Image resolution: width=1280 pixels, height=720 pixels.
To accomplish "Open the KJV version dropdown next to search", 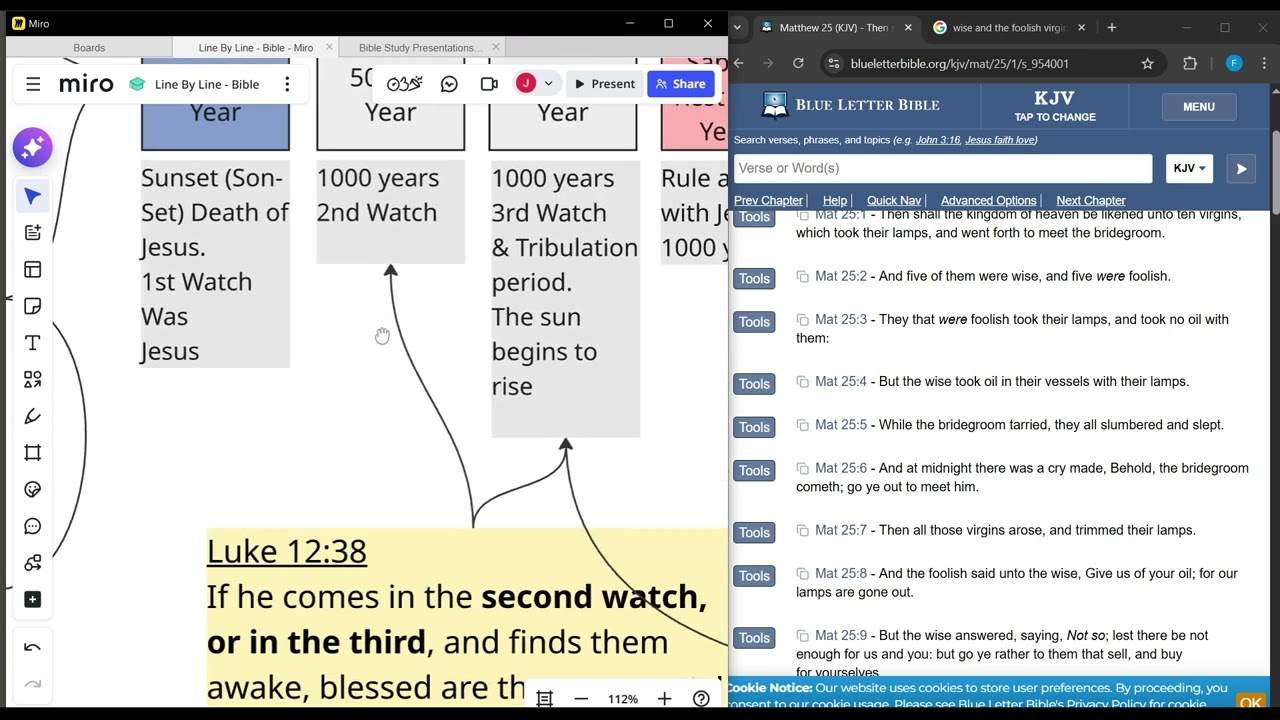I will coord(1189,168).
